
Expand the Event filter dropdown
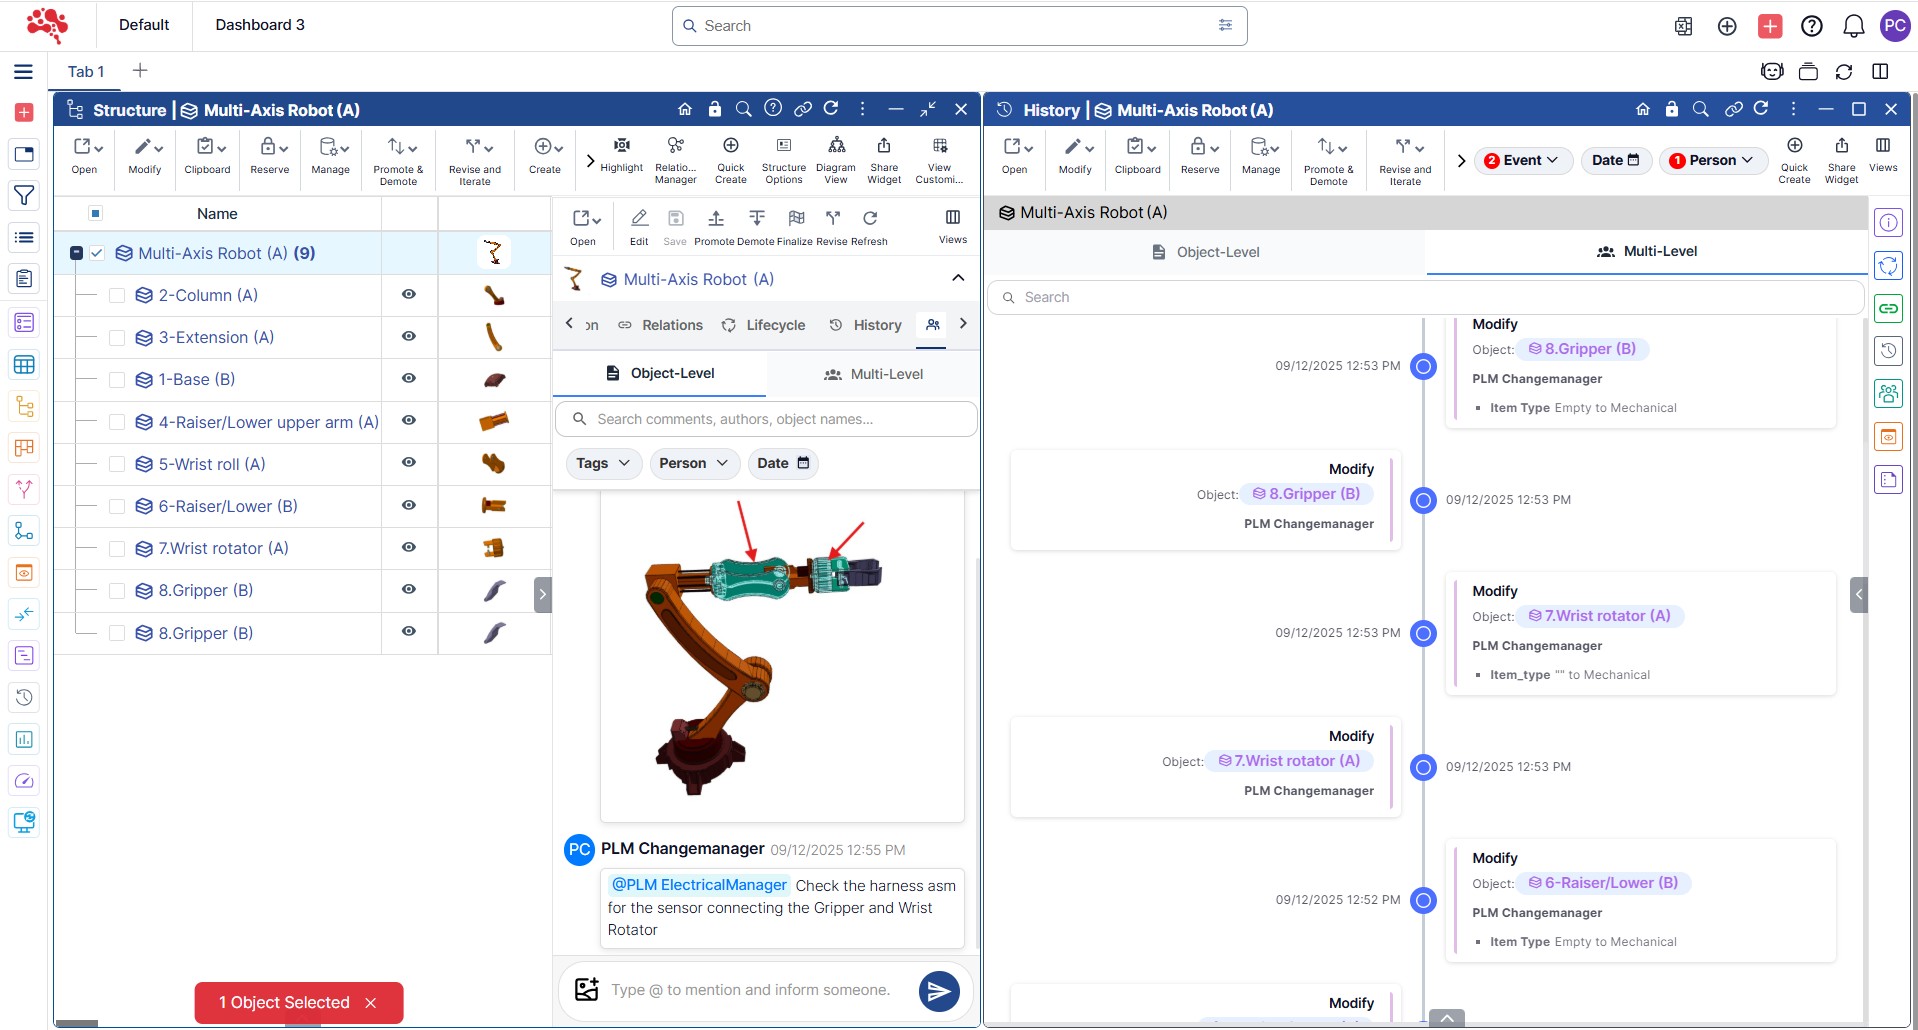pos(1522,160)
